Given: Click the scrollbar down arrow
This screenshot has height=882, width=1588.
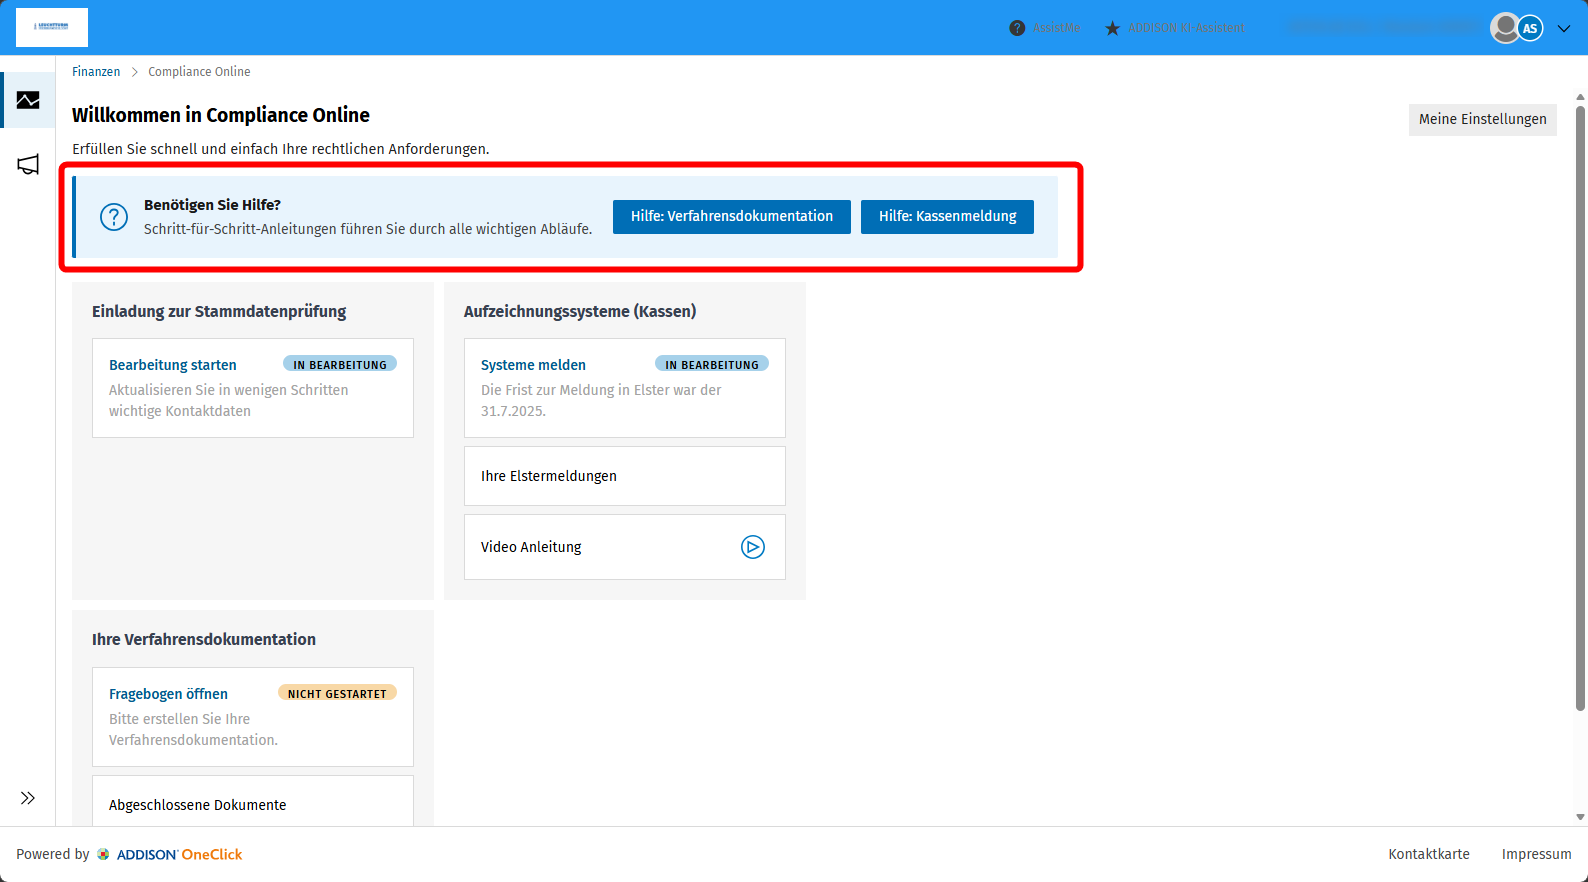Looking at the screenshot, I should 1580,817.
